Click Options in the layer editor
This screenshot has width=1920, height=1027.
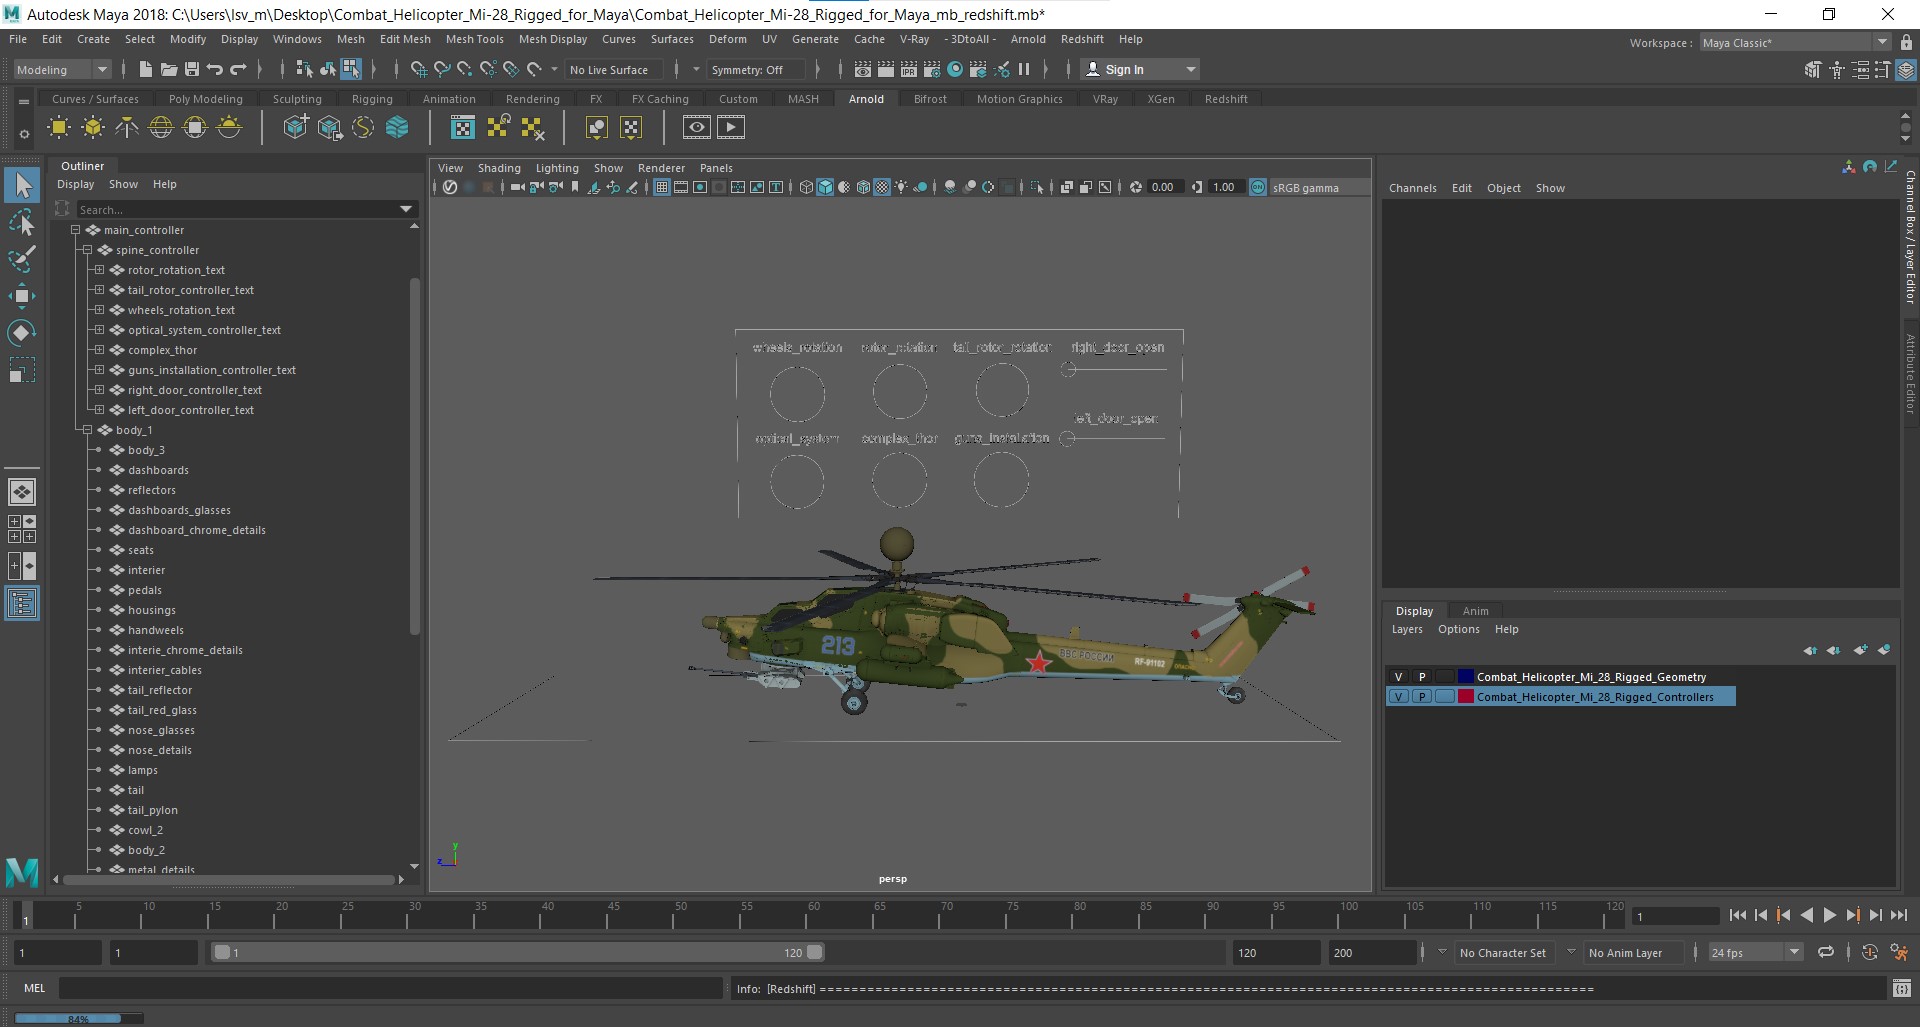click(x=1458, y=629)
